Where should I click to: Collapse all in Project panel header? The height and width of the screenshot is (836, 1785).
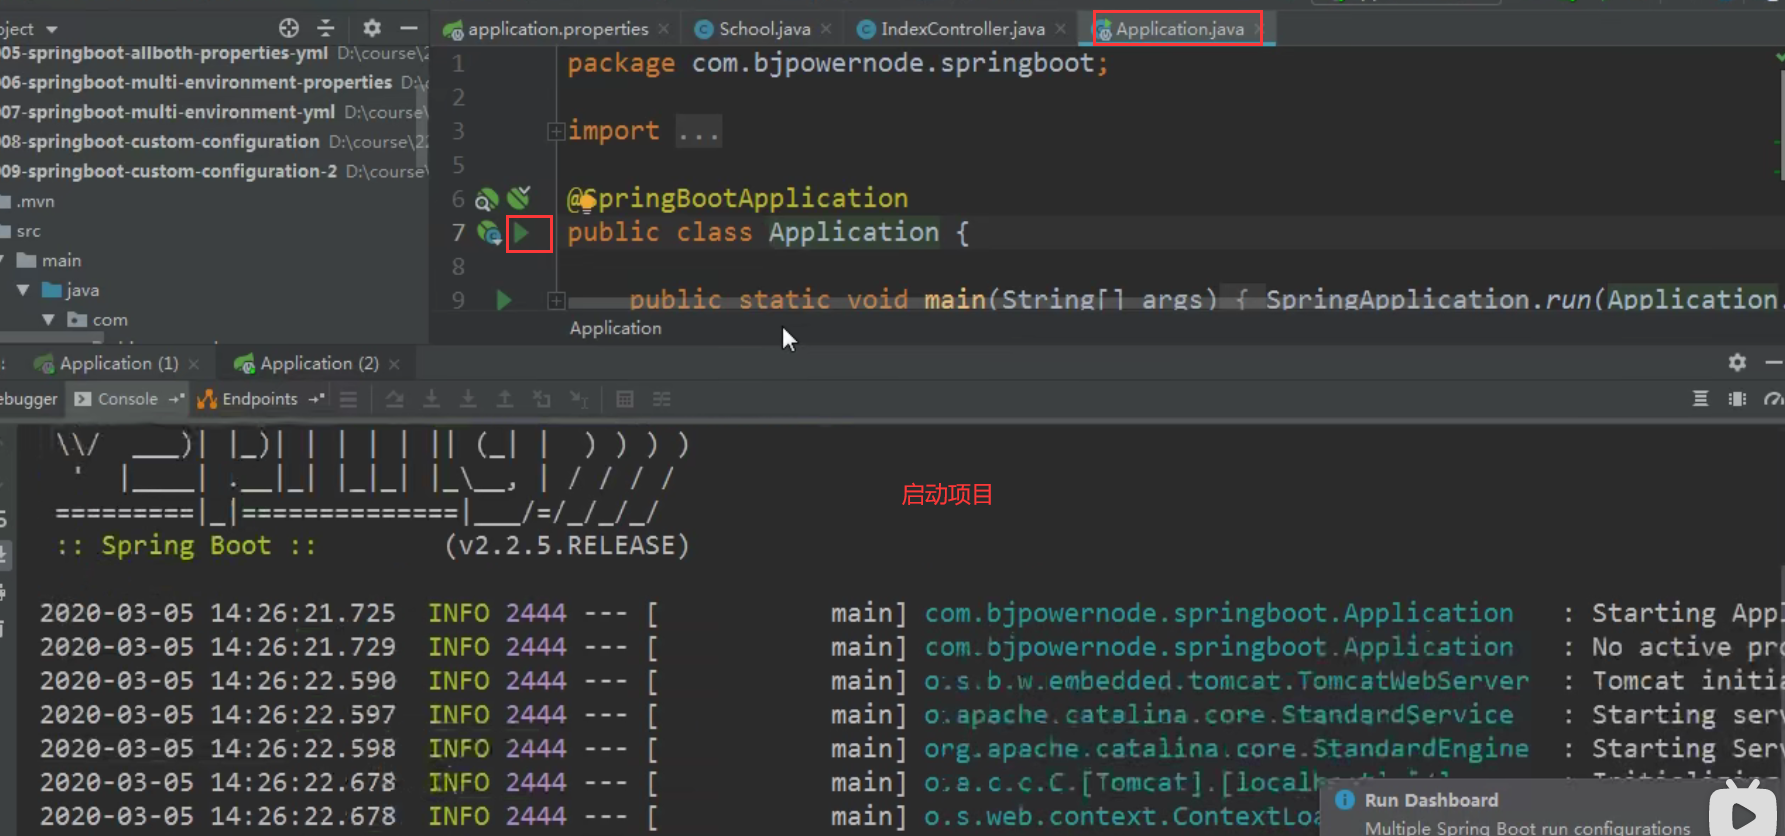point(326,28)
